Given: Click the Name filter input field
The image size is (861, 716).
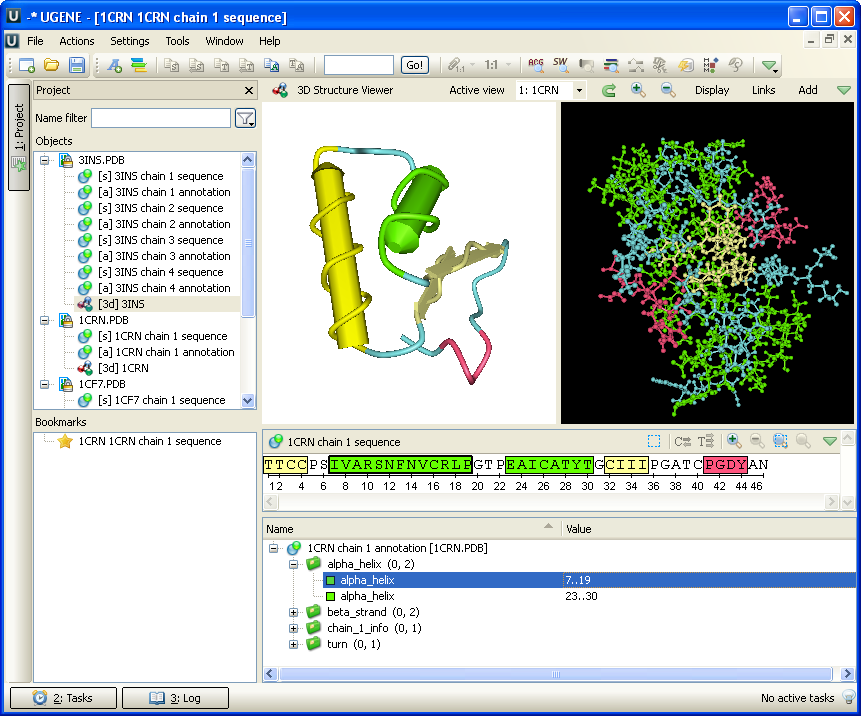Looking at the screenshot, I should pyautogui.click(x=161, y=118).
